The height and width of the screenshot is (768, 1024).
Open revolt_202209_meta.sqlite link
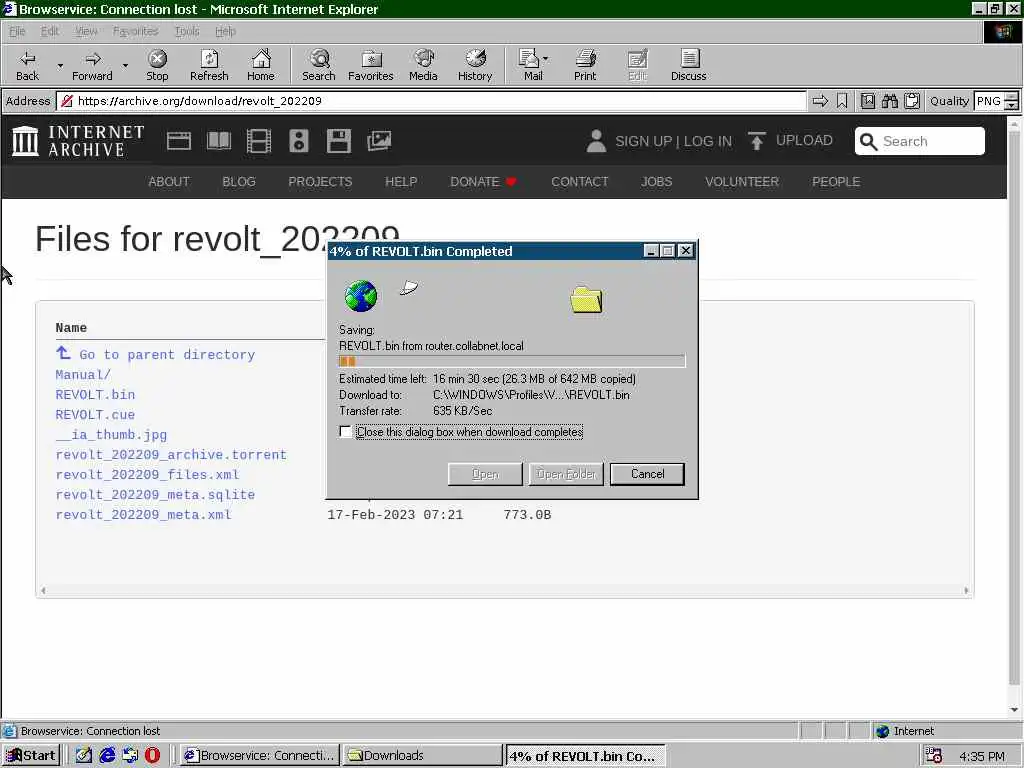[x=155, y=495]
